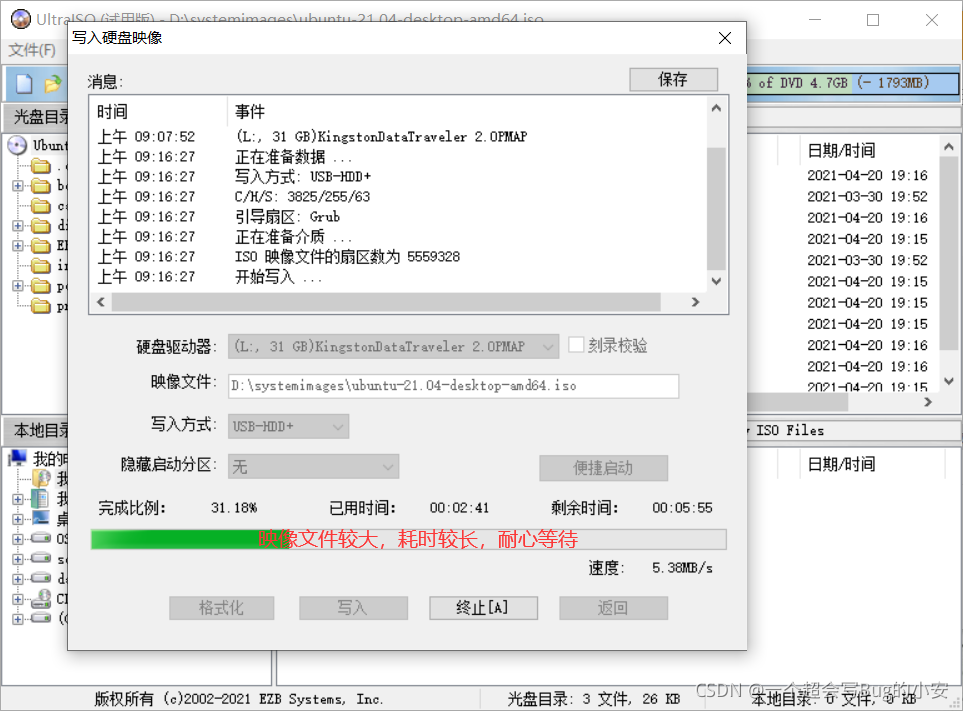The image size is (963, 711).
Task: Select the OS drive icon in local tree
Action: pos(41,538)
